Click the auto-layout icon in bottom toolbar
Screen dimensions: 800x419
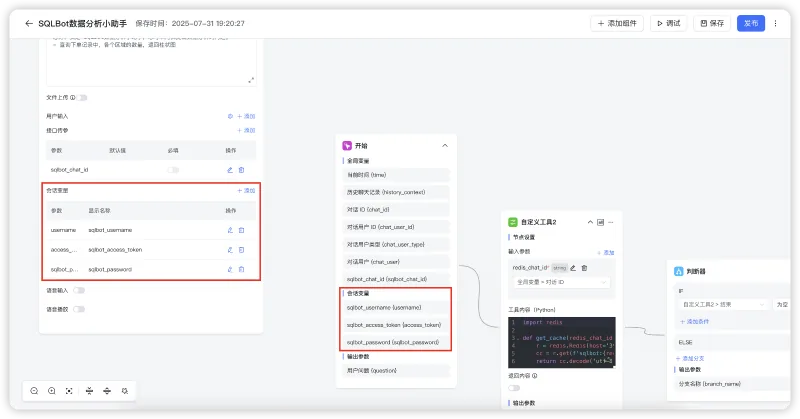[x=124, y=391]
